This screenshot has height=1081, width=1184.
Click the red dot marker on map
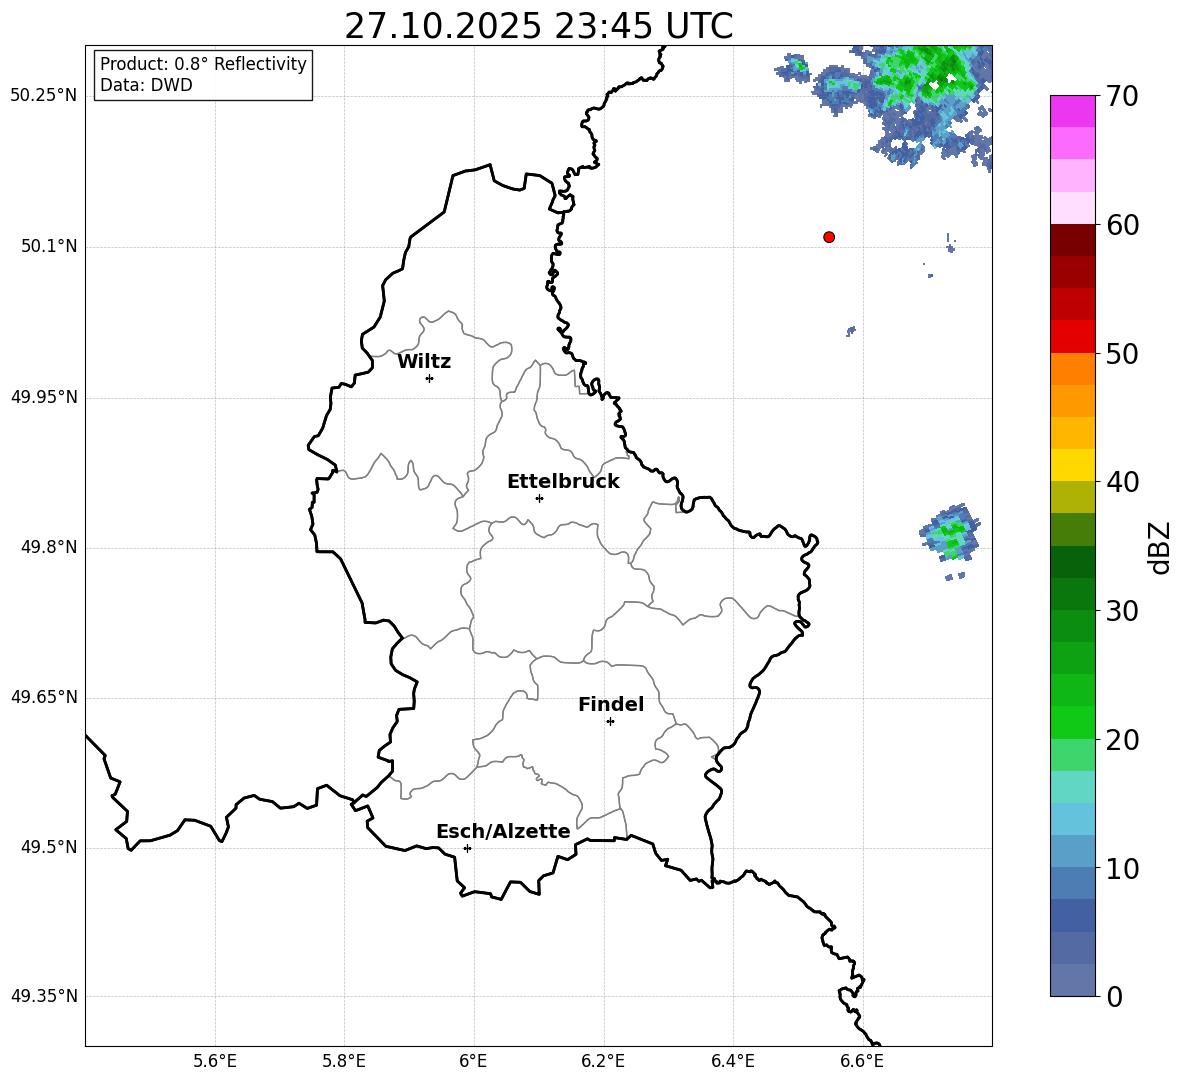click(x=829, y=237)
